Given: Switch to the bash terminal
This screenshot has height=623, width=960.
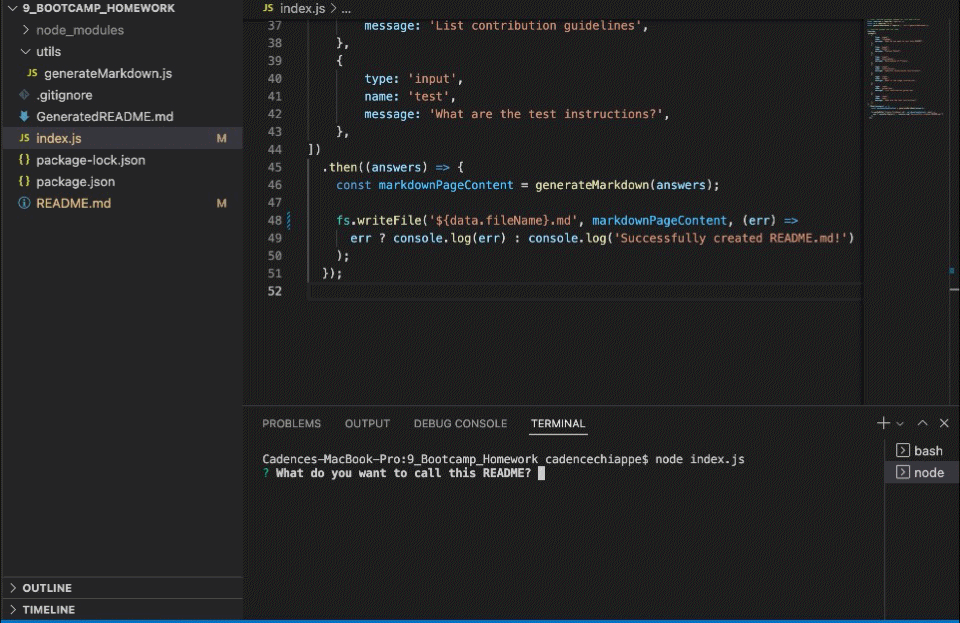Looking at the screenshot, I should point(922,450).
